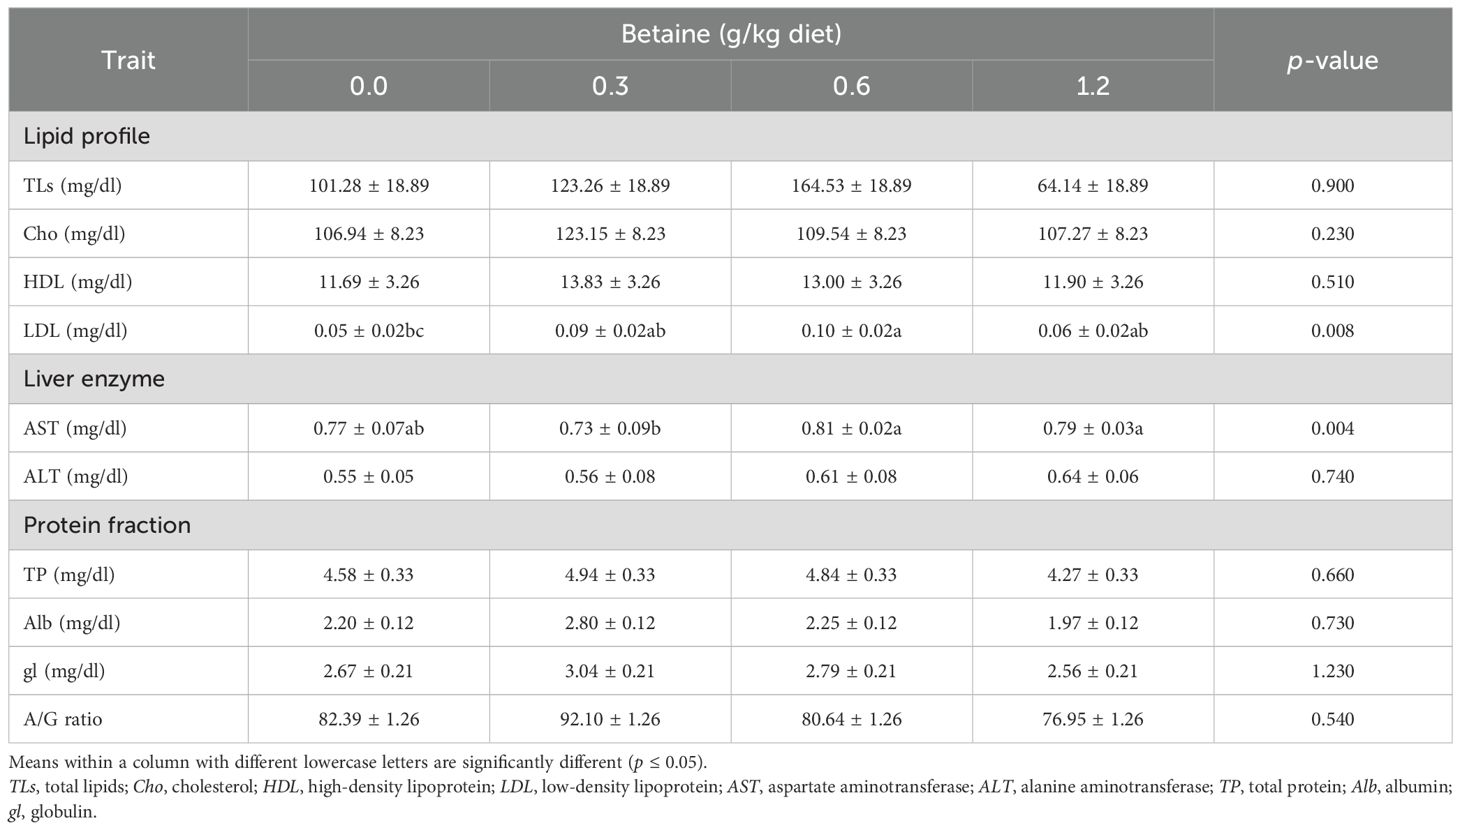Select the gl p-value 1.230 cell
The width and height of the screenshot is (1460, 830).
1332,671
